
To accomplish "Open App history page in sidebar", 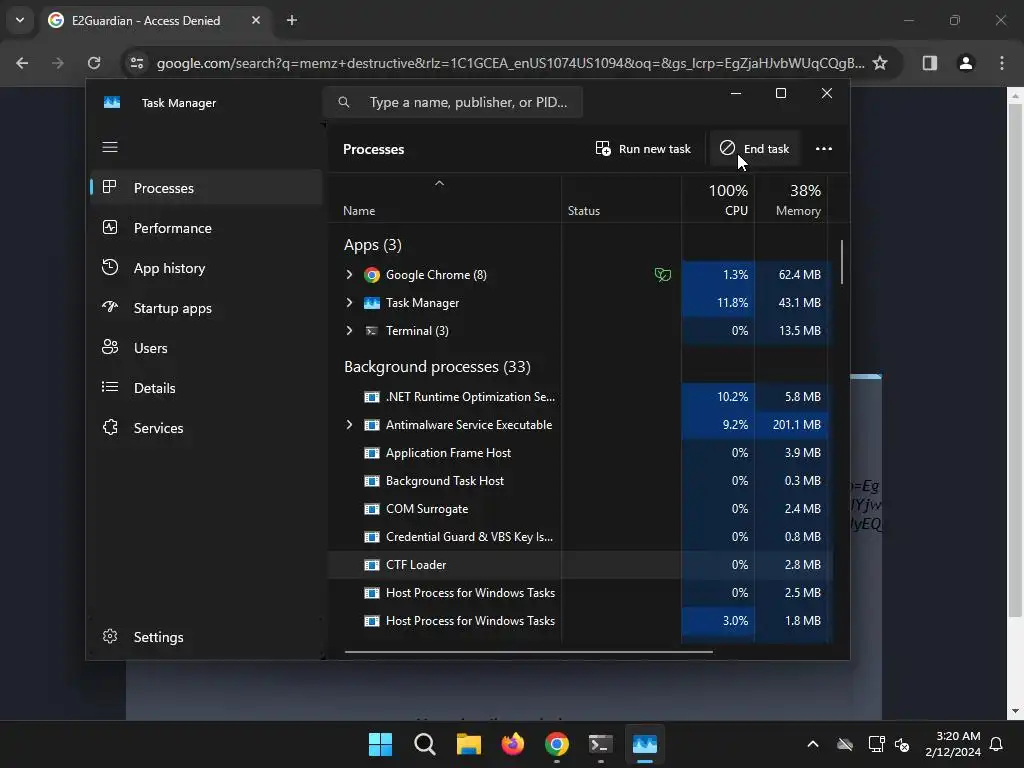I will click(206, 268).
